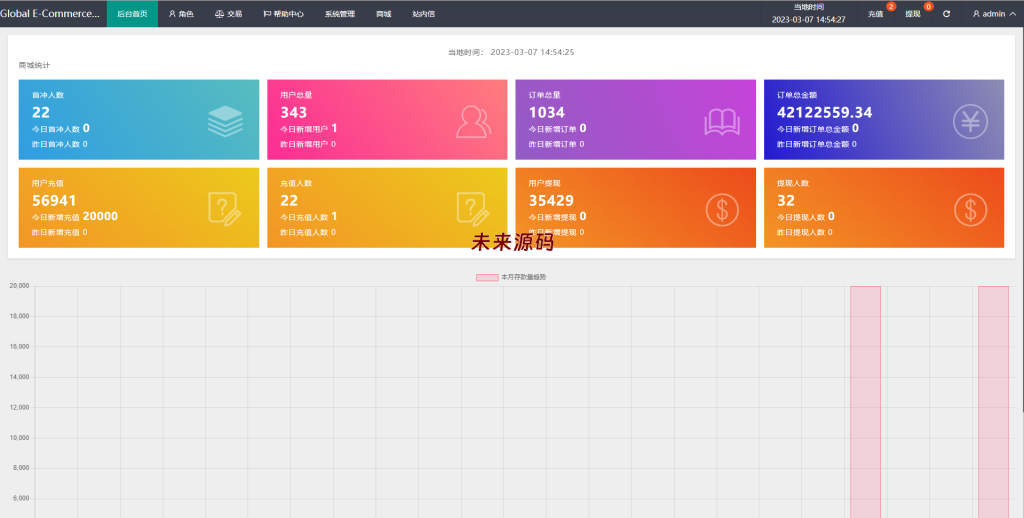This screenshot has height=518, width=1024.
Task: Click the red badge 0 on 提现
Action: [x=928, y=7]
